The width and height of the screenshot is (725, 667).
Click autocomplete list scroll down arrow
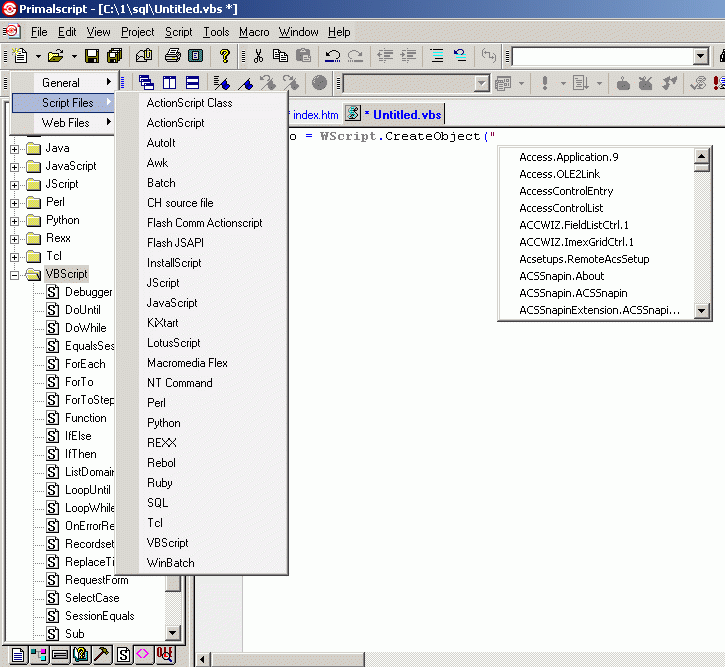tap(701, 310)
